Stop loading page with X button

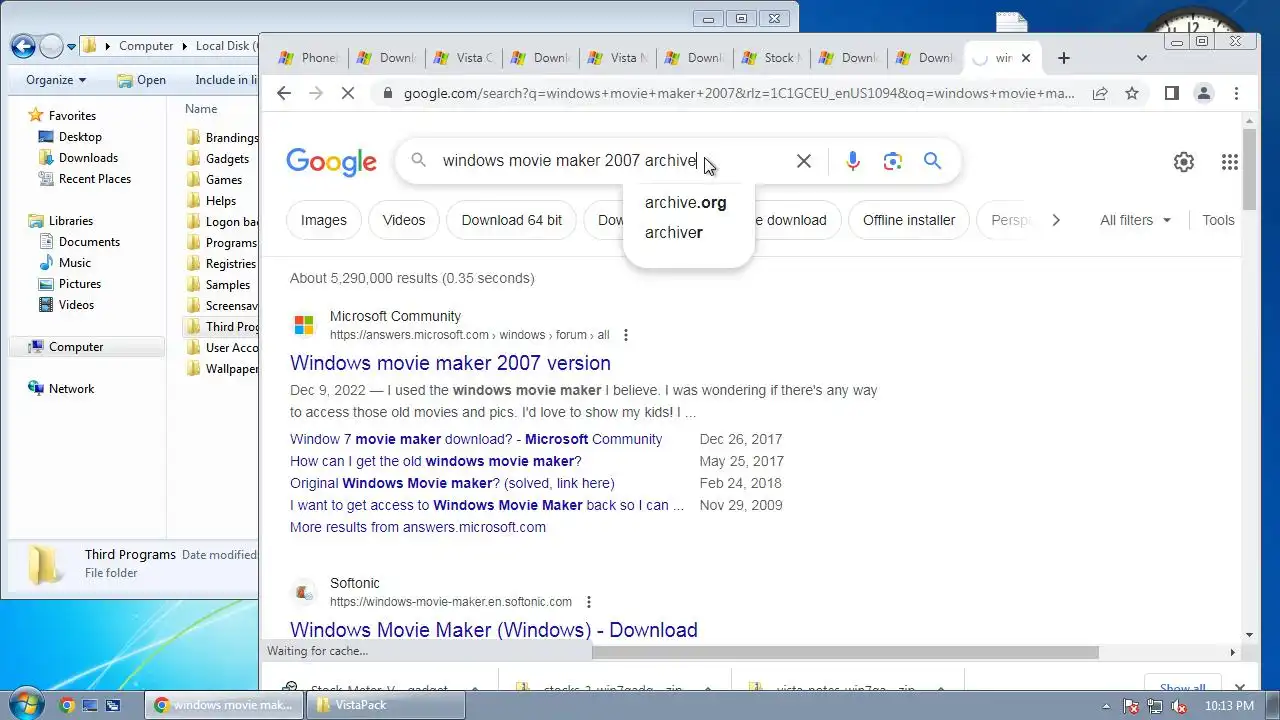(x=348, y=93)
